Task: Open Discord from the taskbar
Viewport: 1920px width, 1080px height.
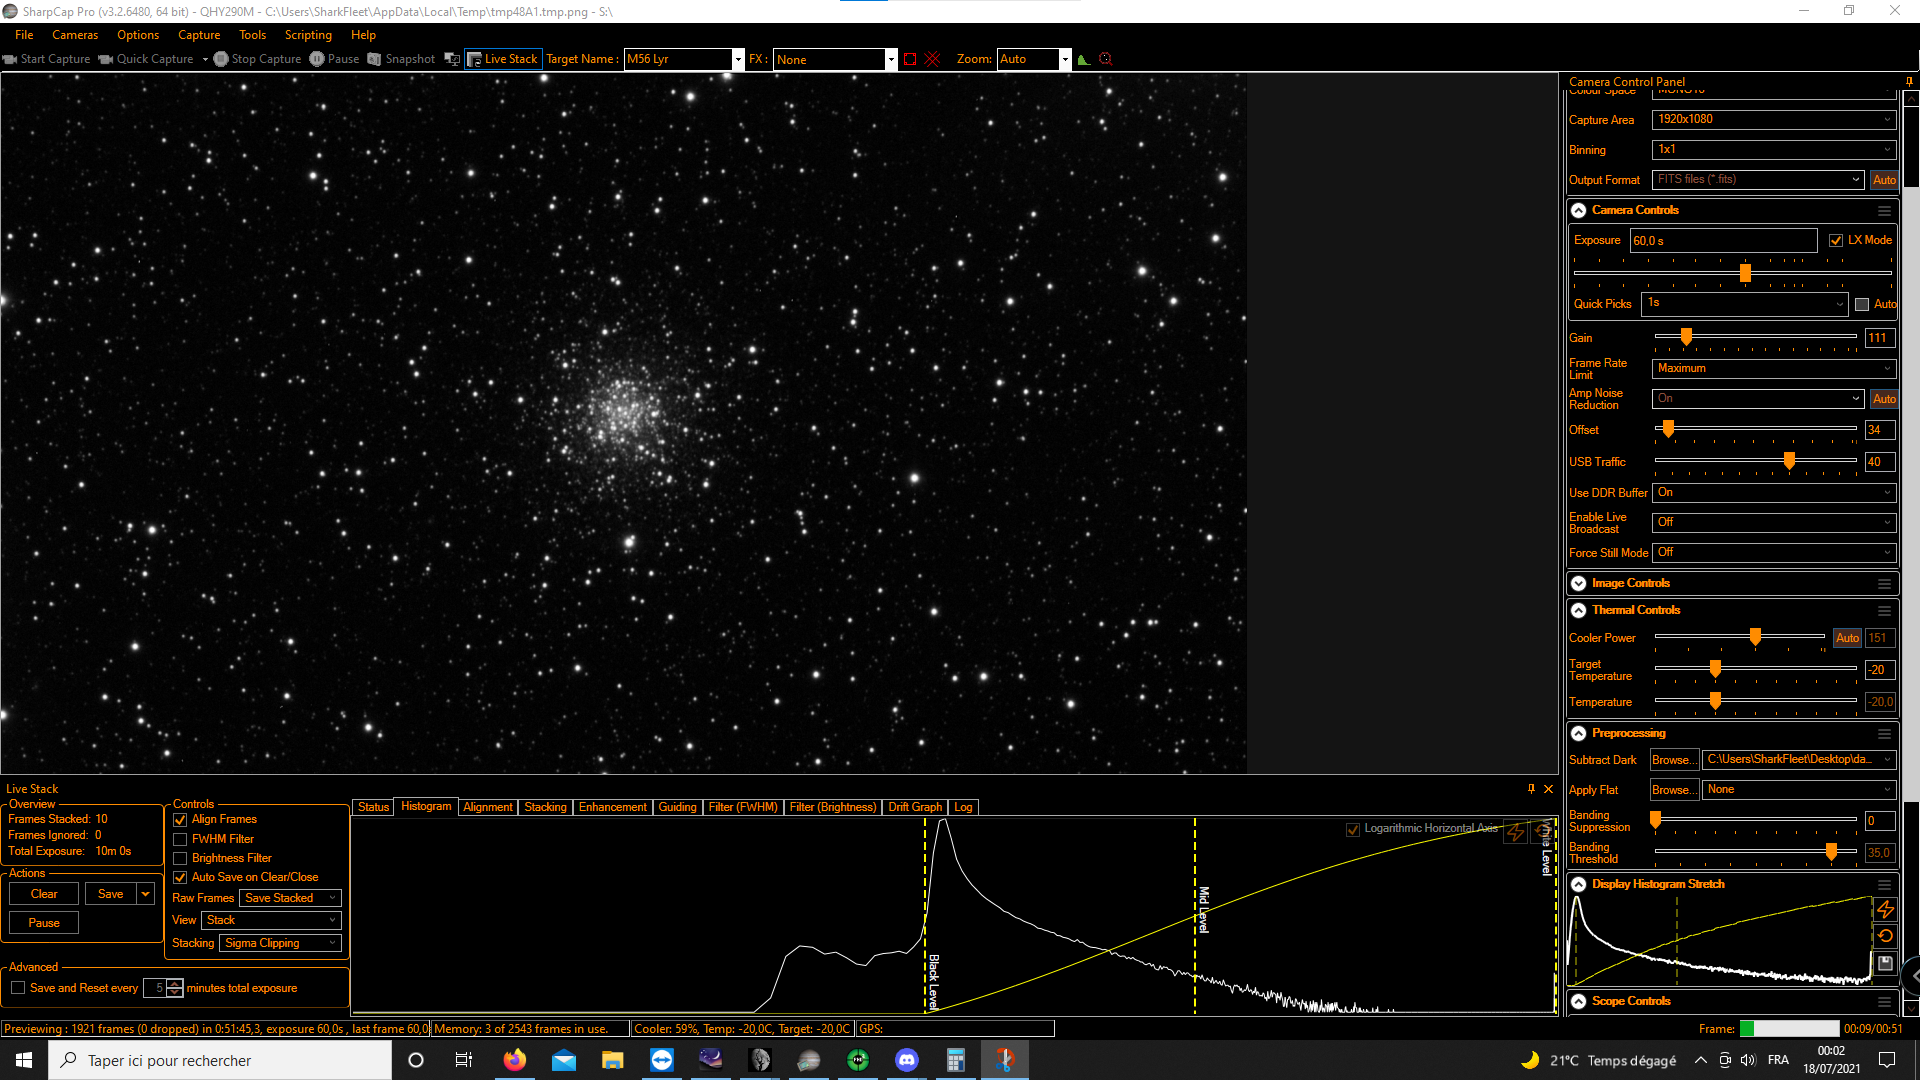Action: click(907, 1060)
